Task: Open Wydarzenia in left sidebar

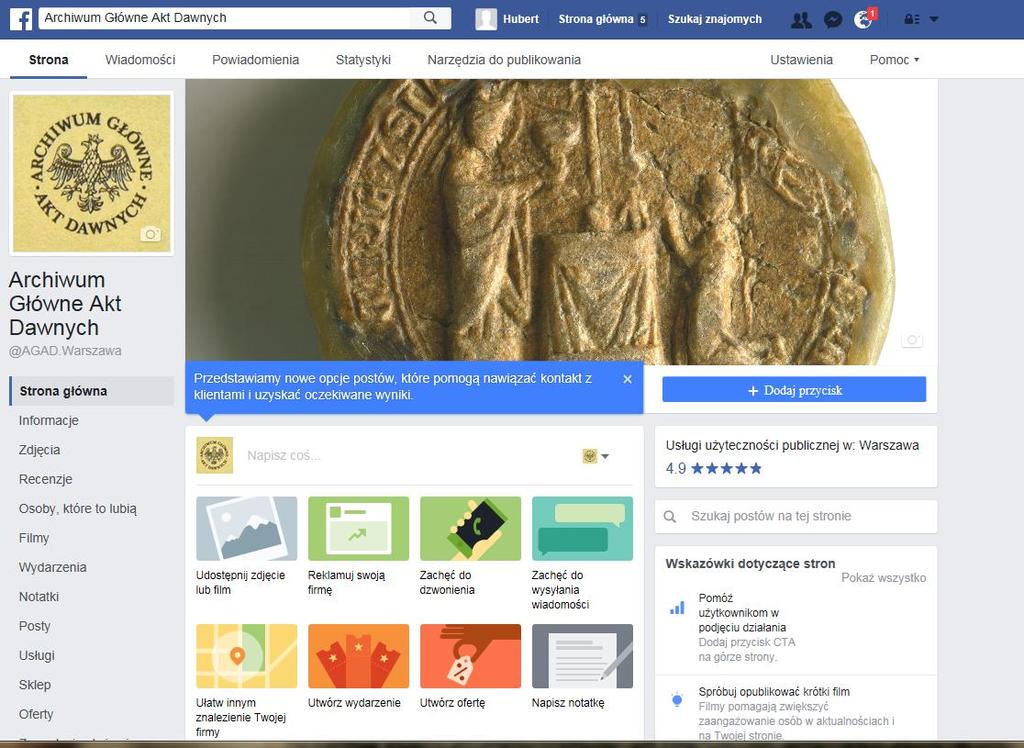Action: tap(52, 567)
